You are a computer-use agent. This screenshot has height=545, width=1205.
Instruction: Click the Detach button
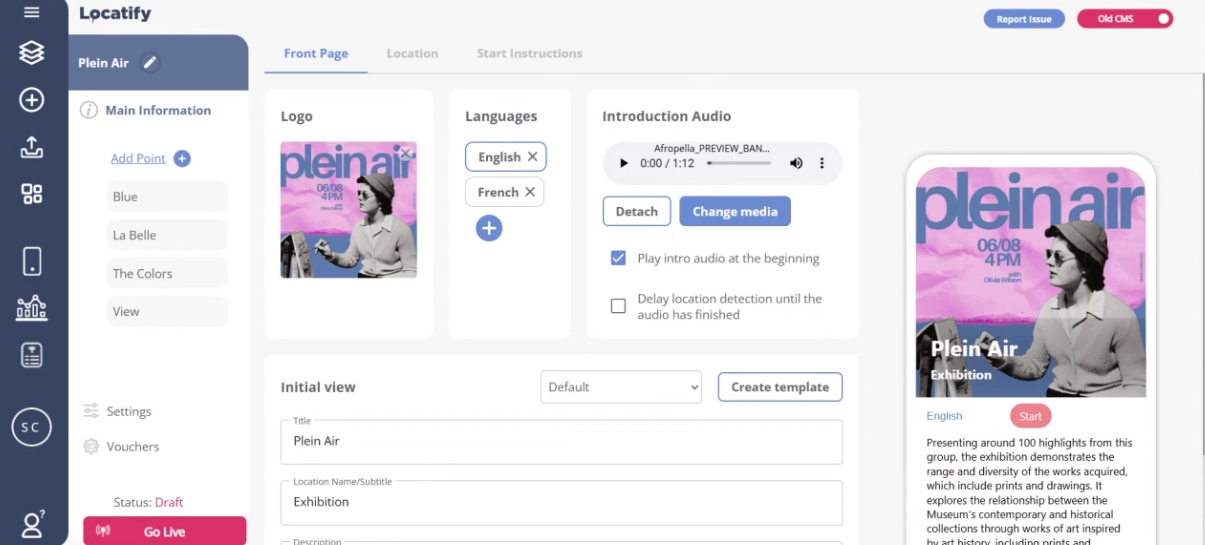coord(636,211)
